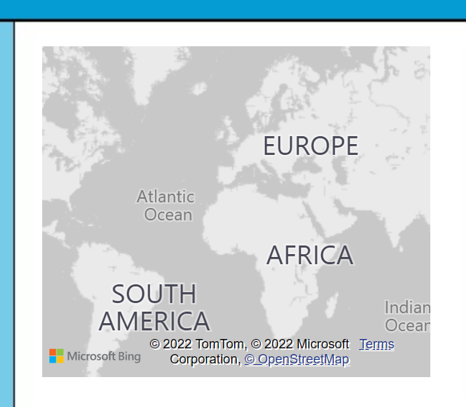
Task: Click the AFRICA label on the map
Action: pos(310,255)
